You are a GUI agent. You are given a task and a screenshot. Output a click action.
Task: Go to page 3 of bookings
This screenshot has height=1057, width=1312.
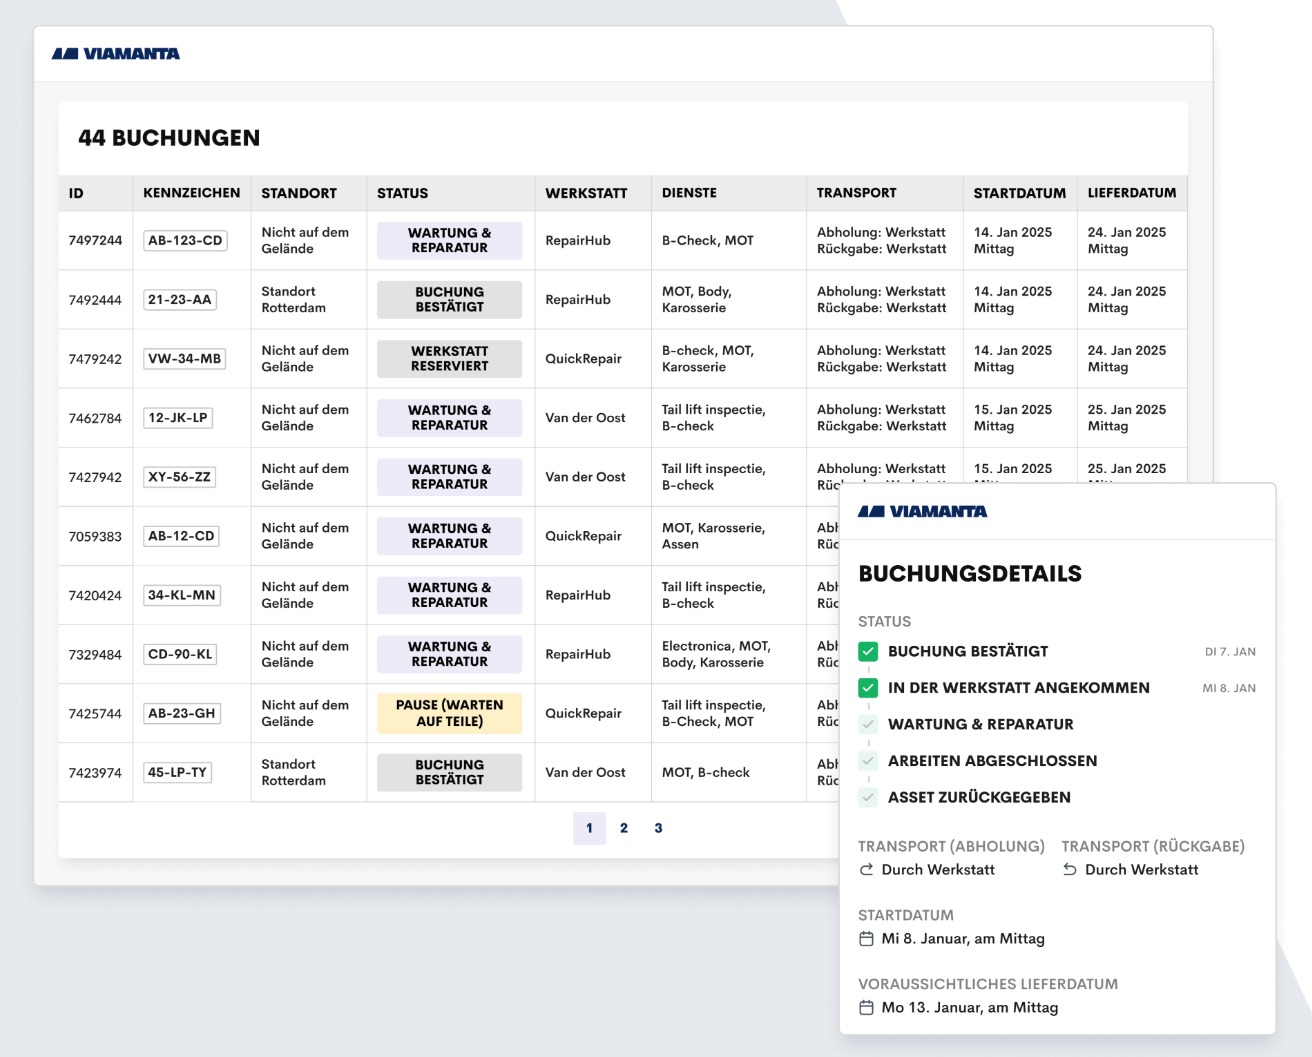(658, 828)
